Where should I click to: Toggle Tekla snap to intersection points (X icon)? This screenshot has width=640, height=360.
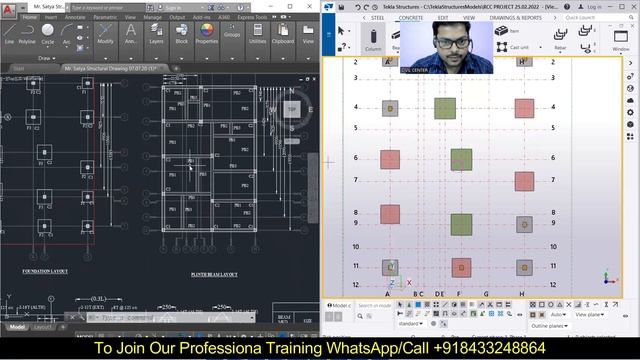click(569, 305)
